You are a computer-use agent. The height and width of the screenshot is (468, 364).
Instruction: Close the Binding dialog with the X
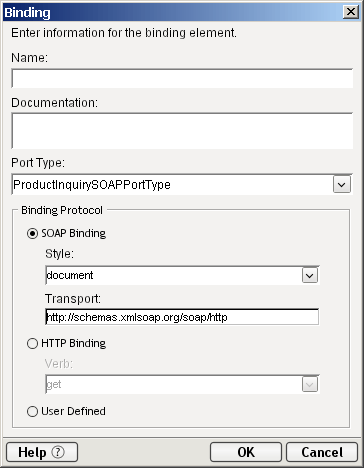(351, 12)
